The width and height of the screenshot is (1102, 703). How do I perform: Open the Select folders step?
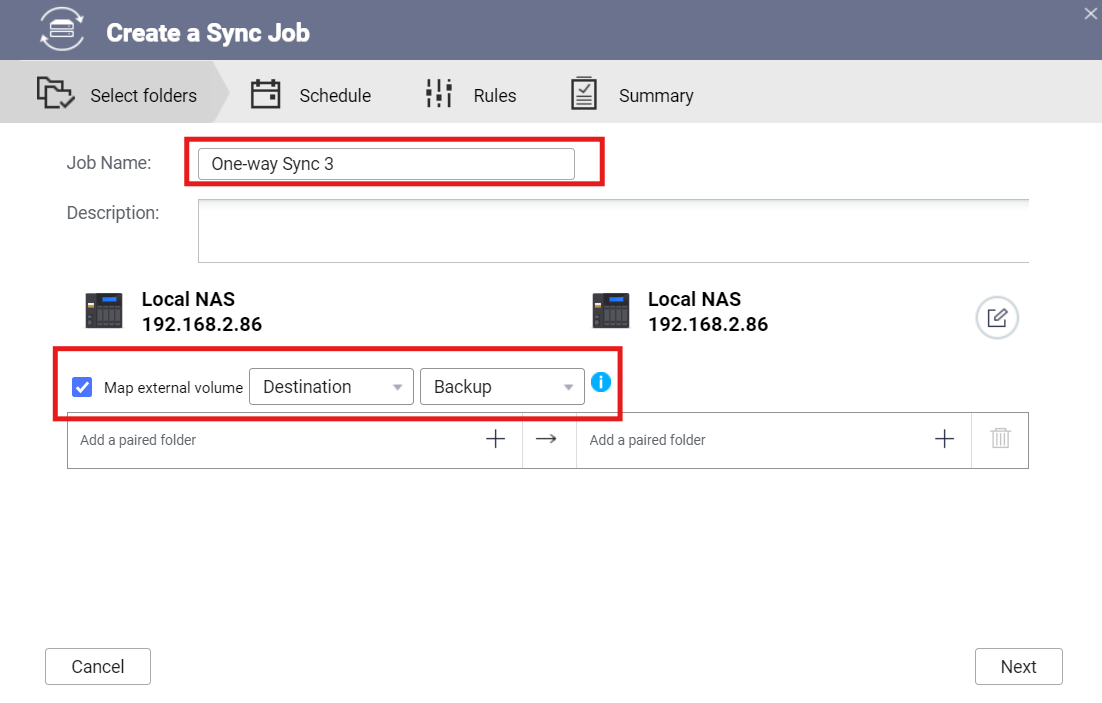(116, 92)
